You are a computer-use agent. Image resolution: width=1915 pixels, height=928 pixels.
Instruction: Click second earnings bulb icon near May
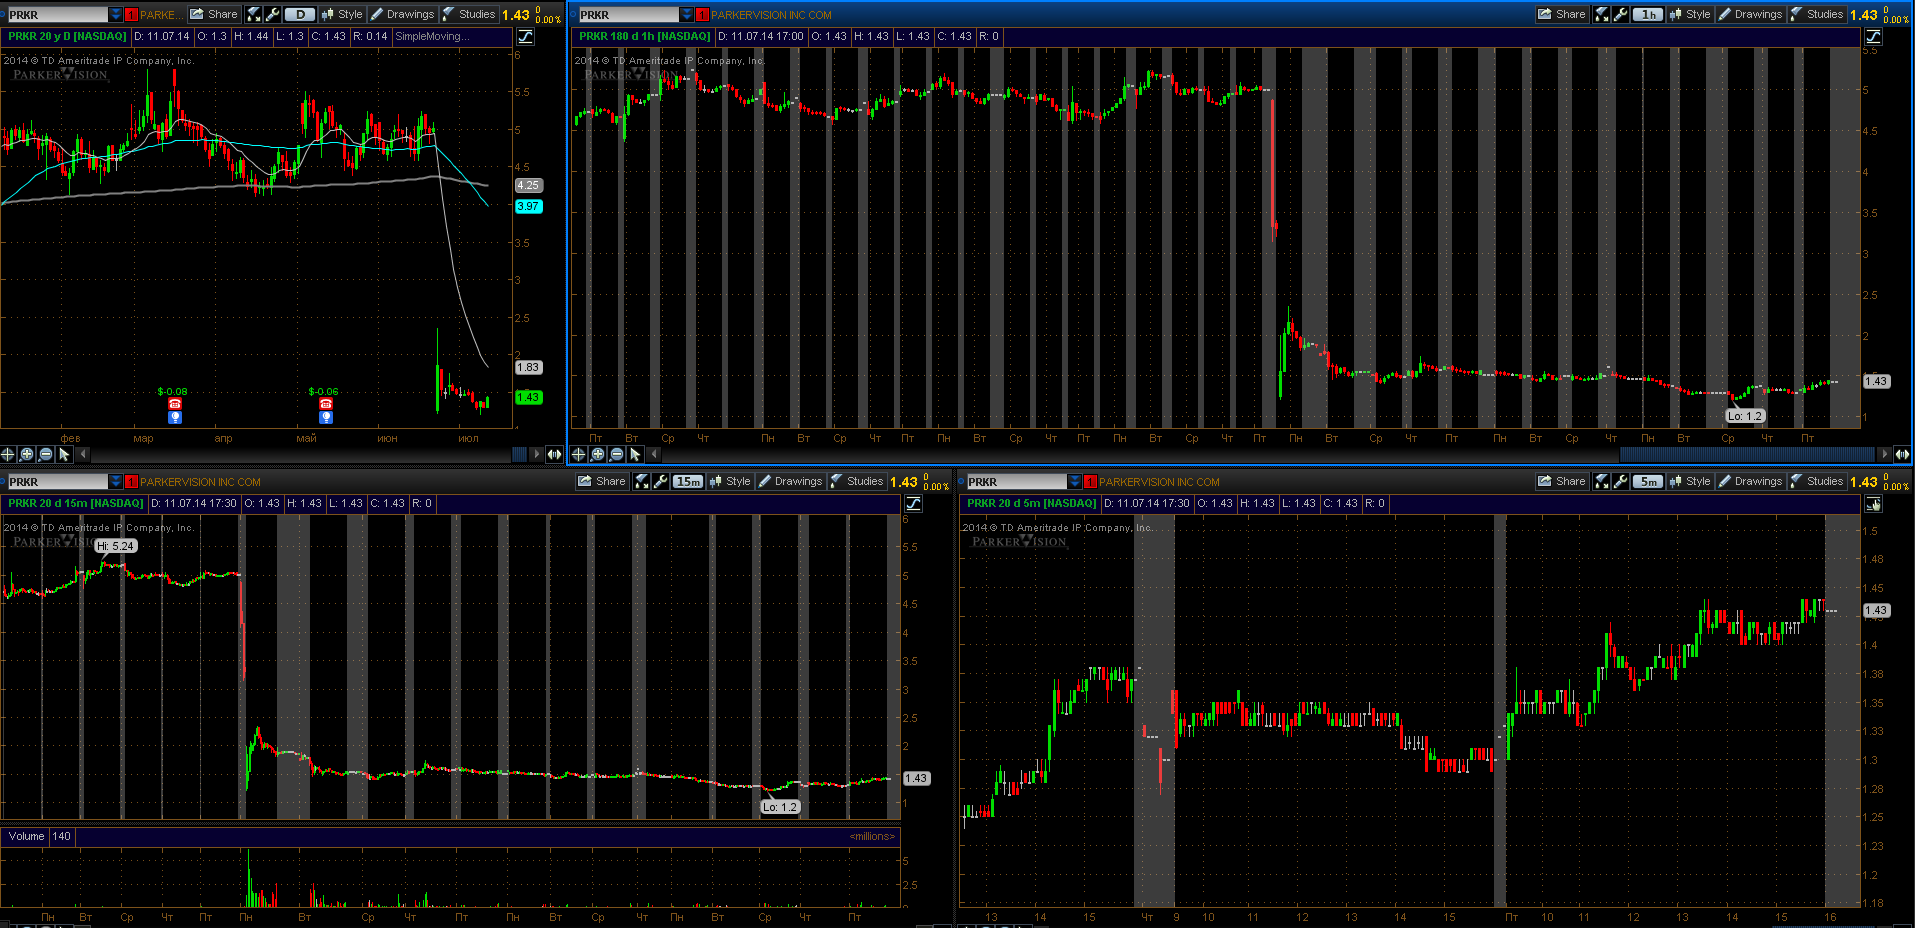point(326,417)
